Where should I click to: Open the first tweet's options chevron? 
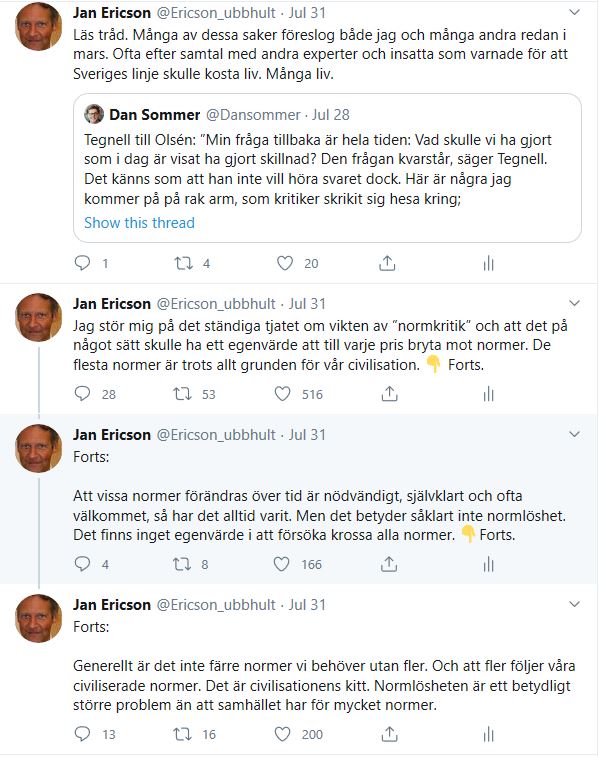(x=574, y=13)
